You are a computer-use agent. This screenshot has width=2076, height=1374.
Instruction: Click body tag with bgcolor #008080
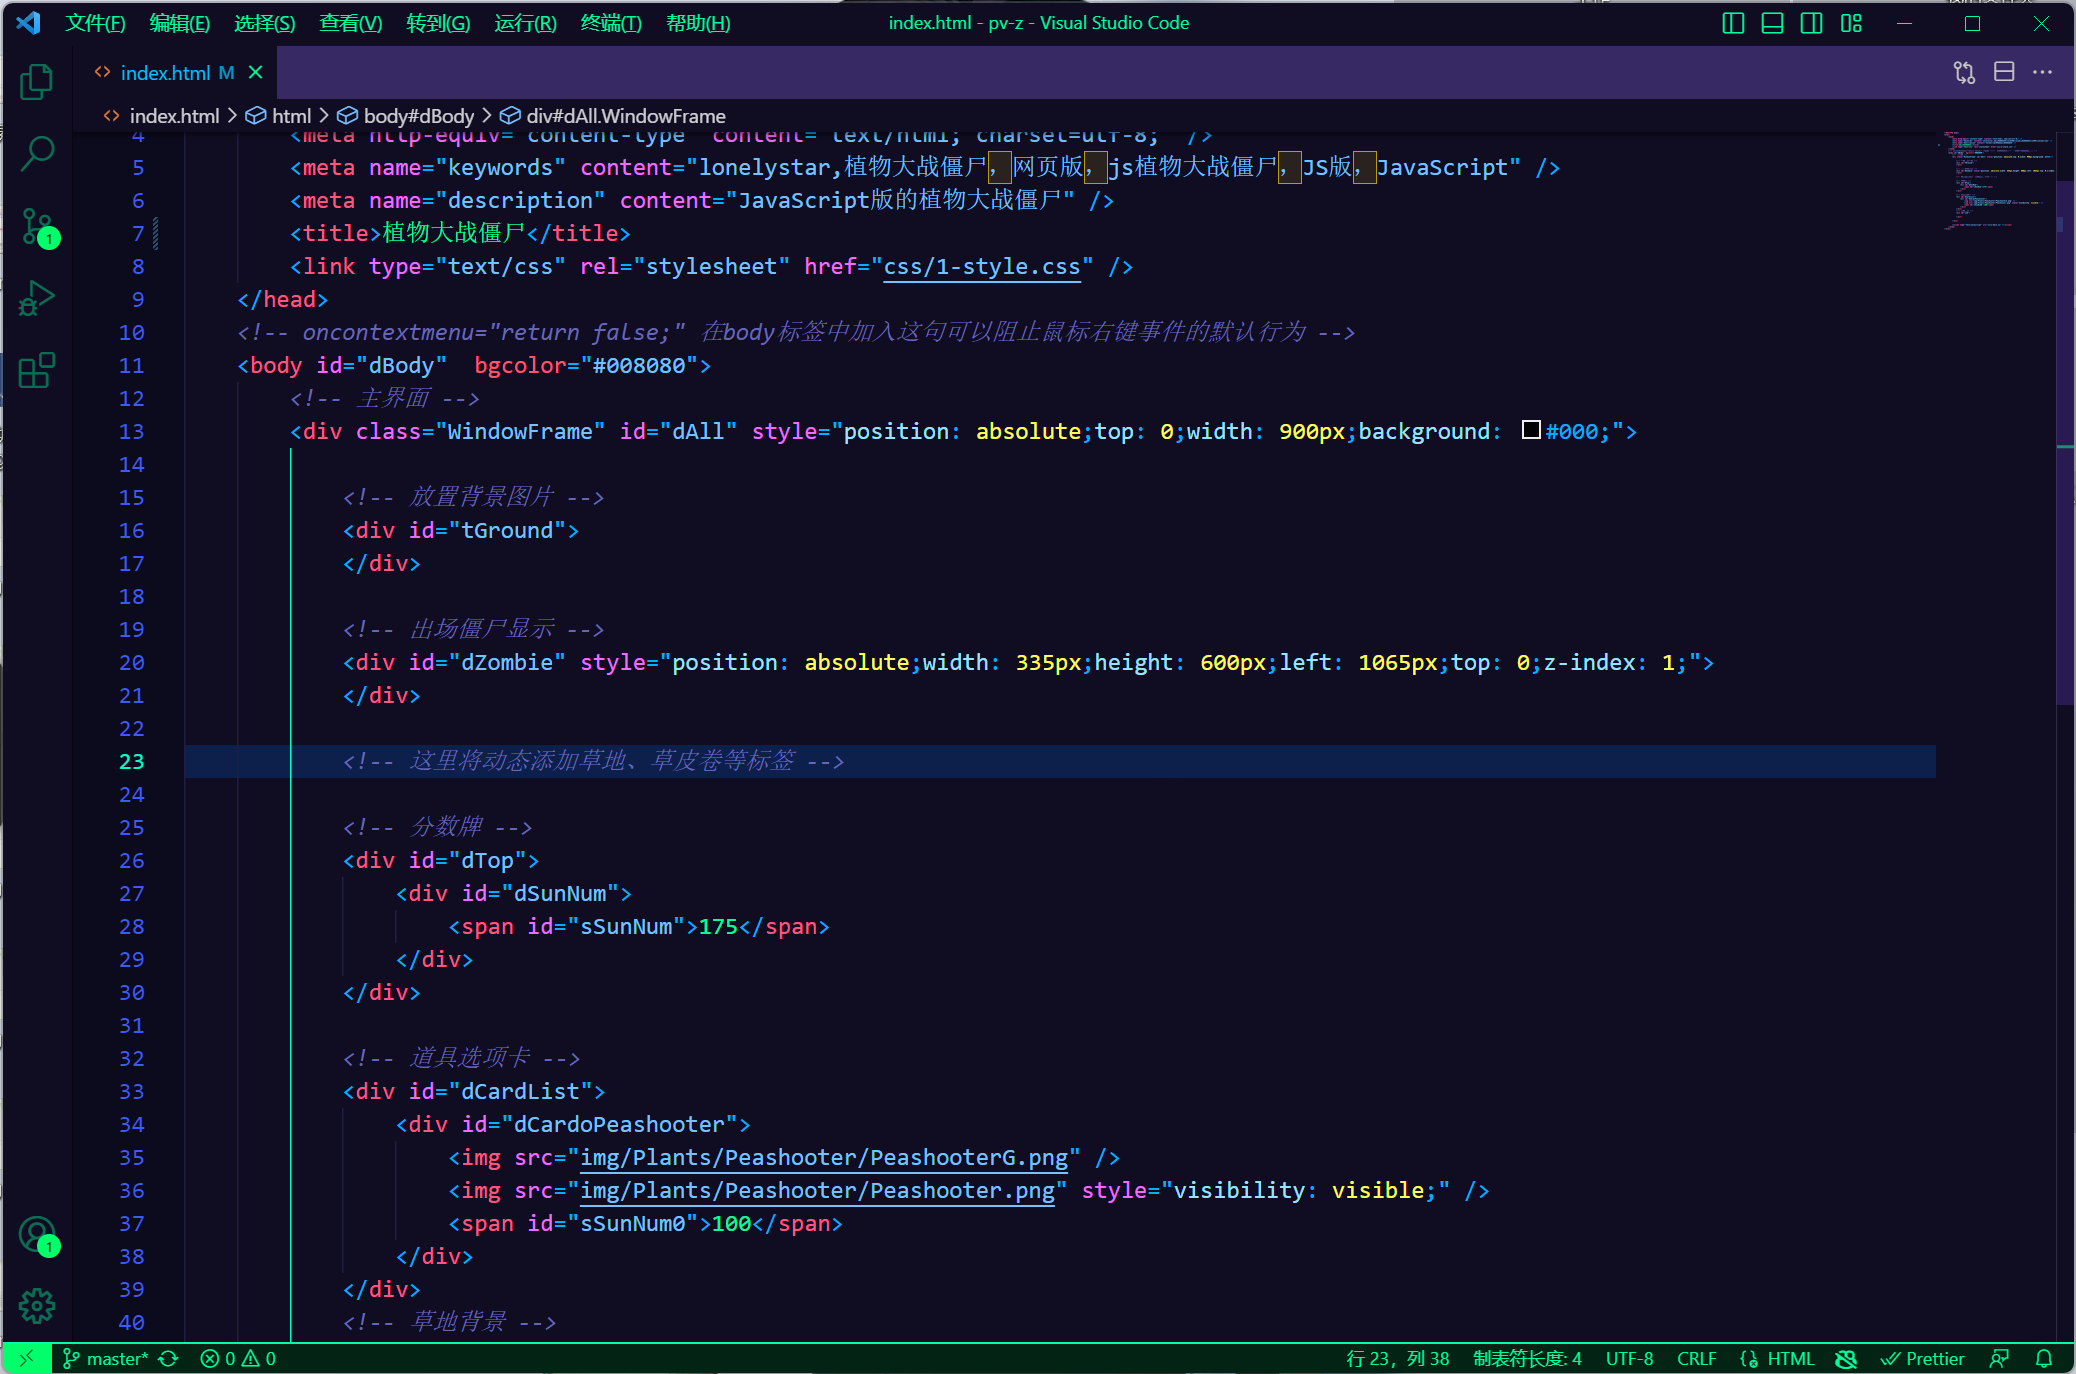coord(474,366)
